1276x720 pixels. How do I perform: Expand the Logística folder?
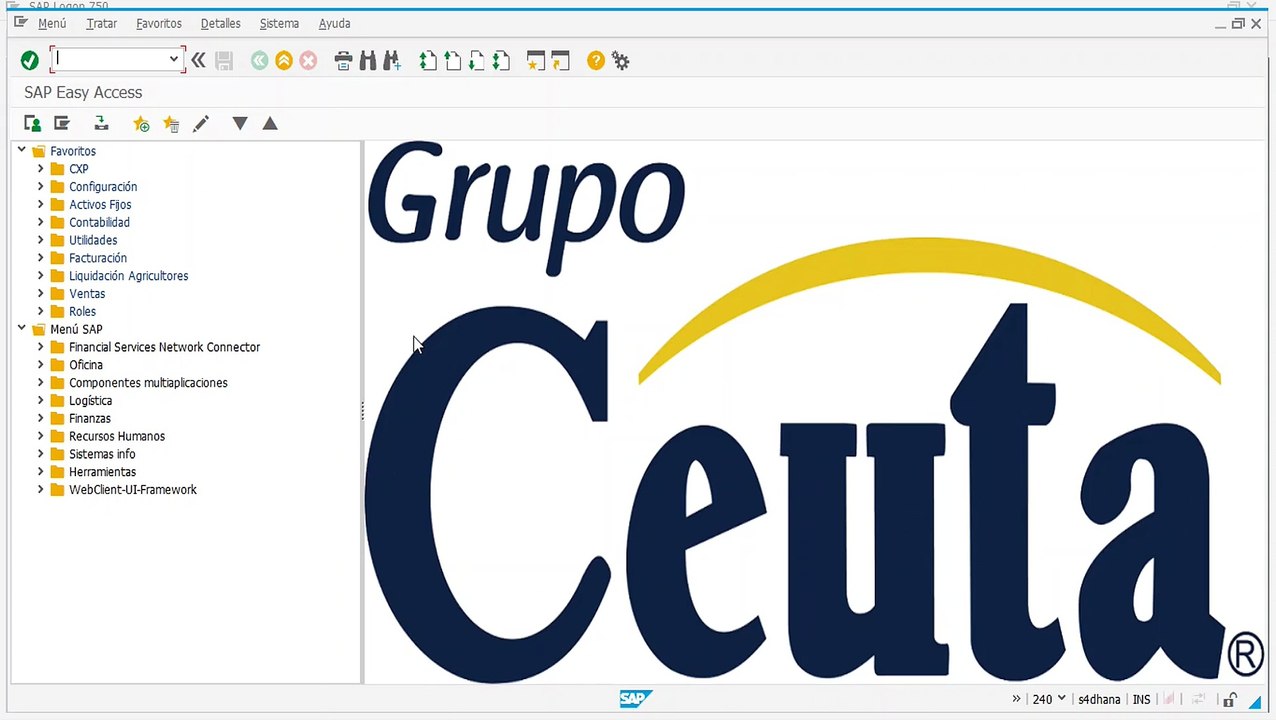tap(41, 400)
